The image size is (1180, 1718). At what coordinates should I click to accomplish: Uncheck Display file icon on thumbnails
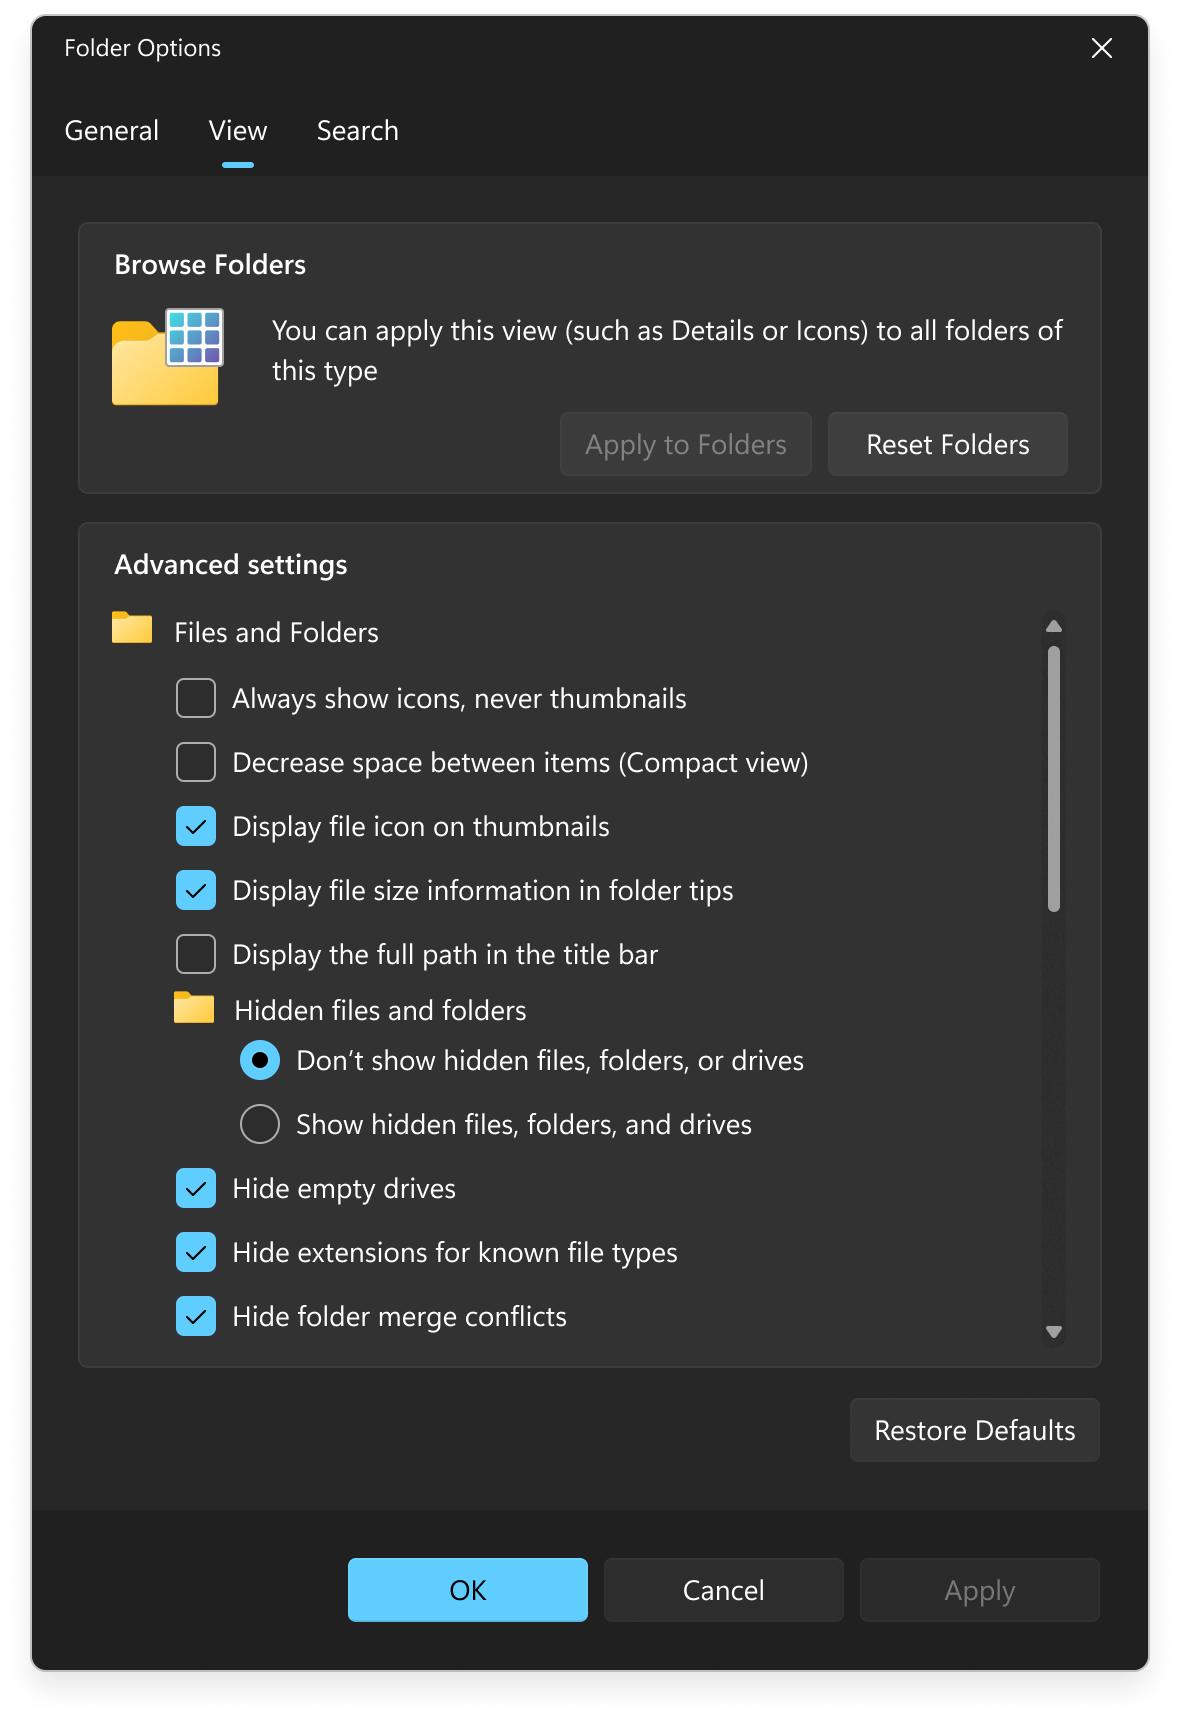[196, 826]
